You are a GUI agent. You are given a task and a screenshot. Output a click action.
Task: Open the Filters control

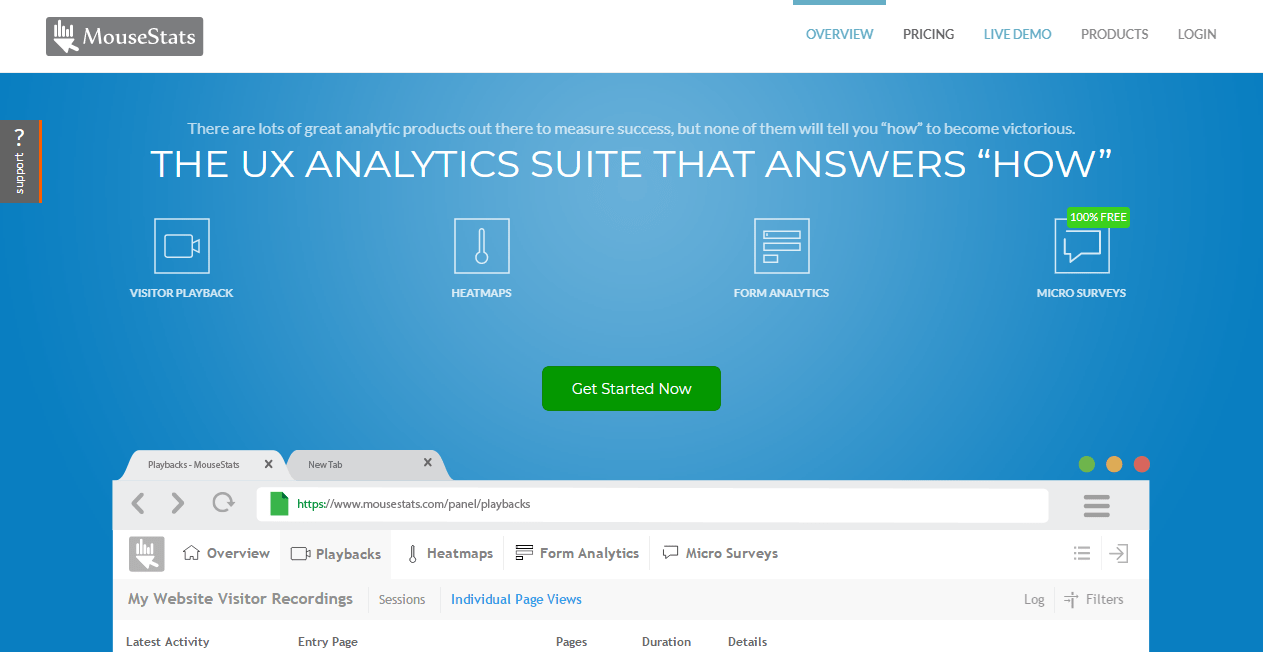[x=1094, y=600]
